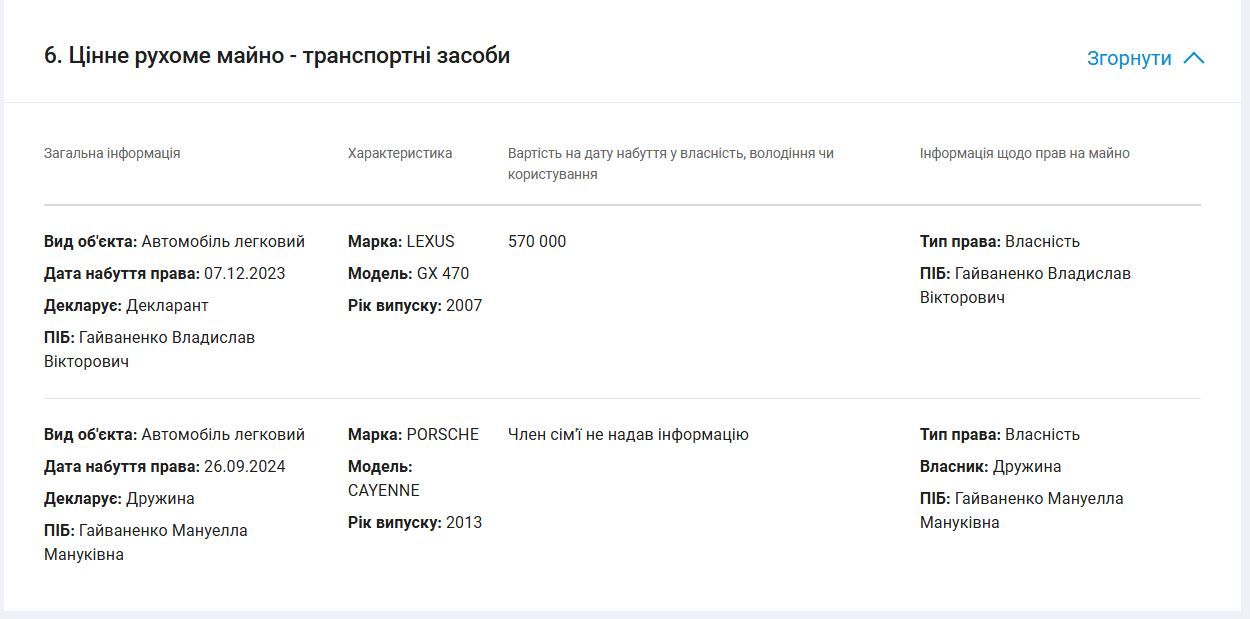Click the CAYENNE model text
Image resolution: width=1250 pixels, height=619 pixels.
click(383, 490)
